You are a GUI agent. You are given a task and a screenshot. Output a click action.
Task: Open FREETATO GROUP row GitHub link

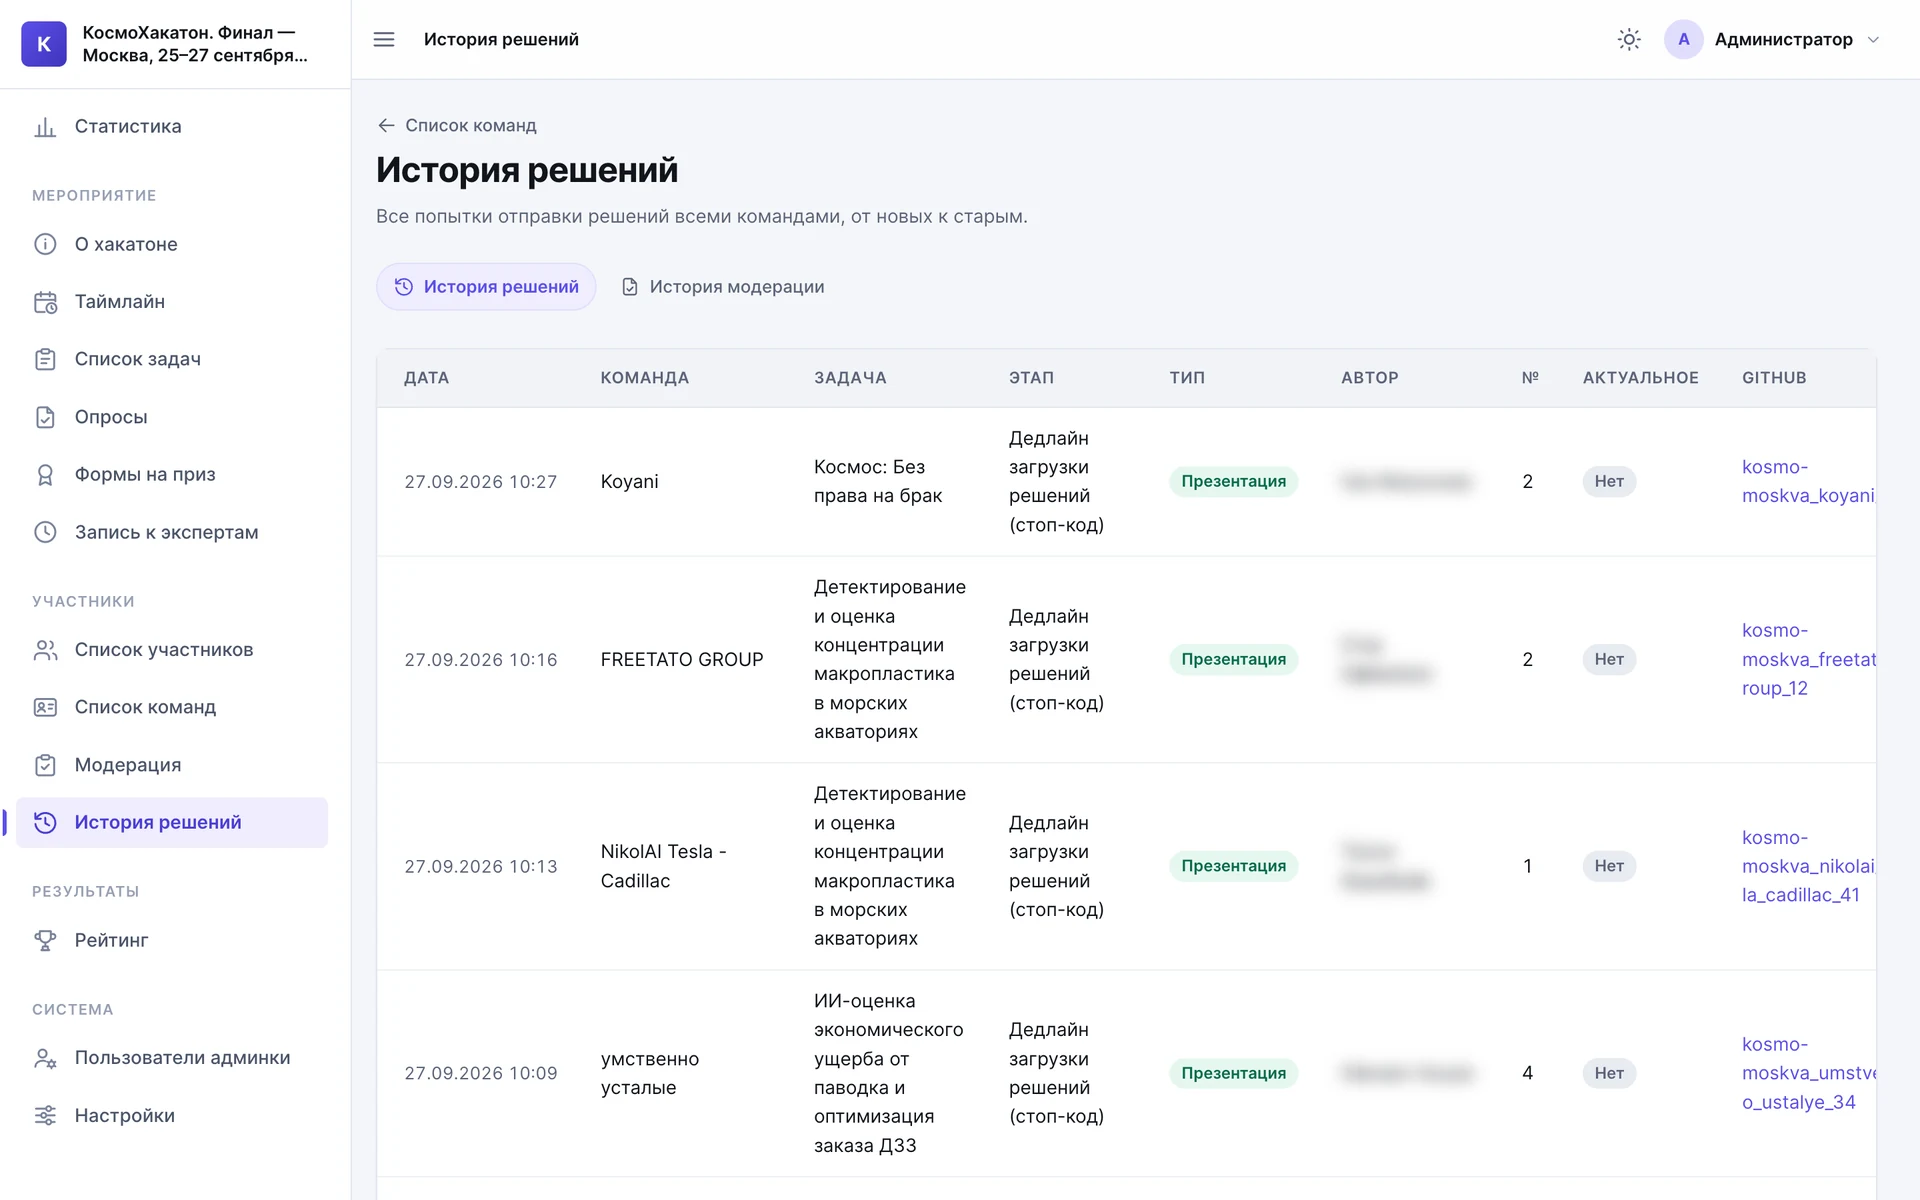1808,659
